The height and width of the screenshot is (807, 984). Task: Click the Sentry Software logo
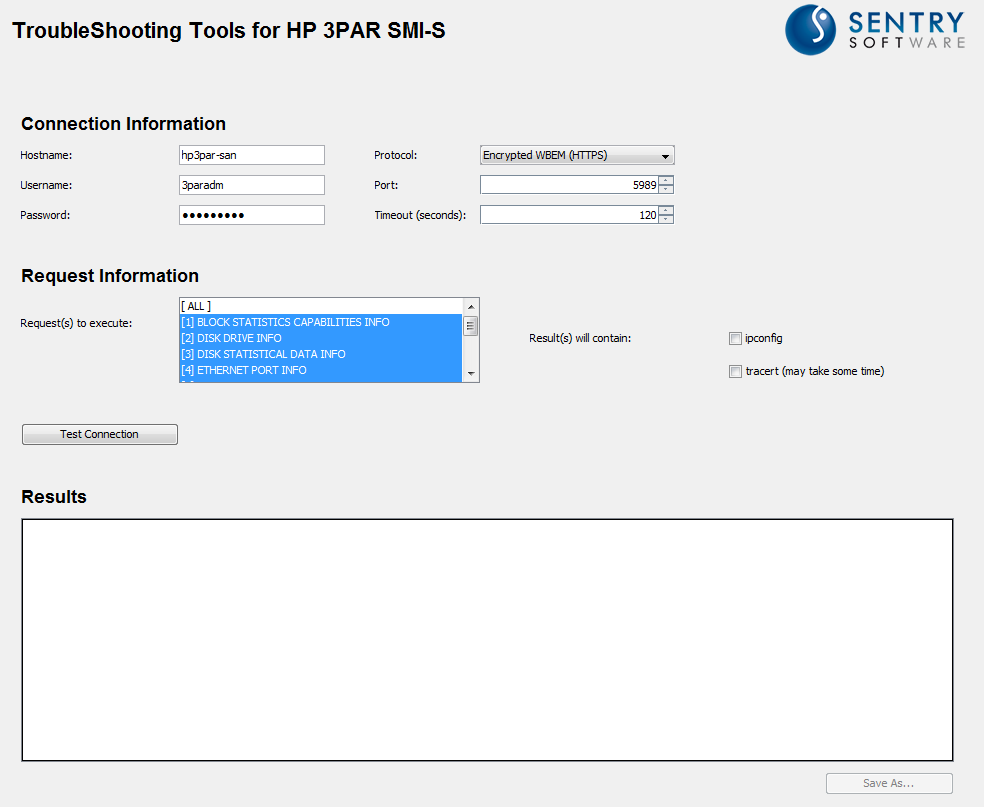click(x=875, y=30)
